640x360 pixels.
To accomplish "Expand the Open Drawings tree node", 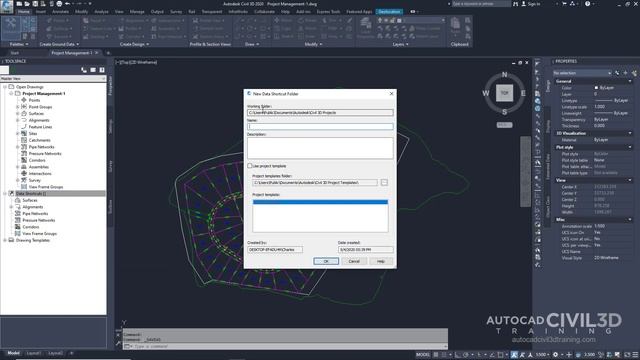I will click(4, 87).
